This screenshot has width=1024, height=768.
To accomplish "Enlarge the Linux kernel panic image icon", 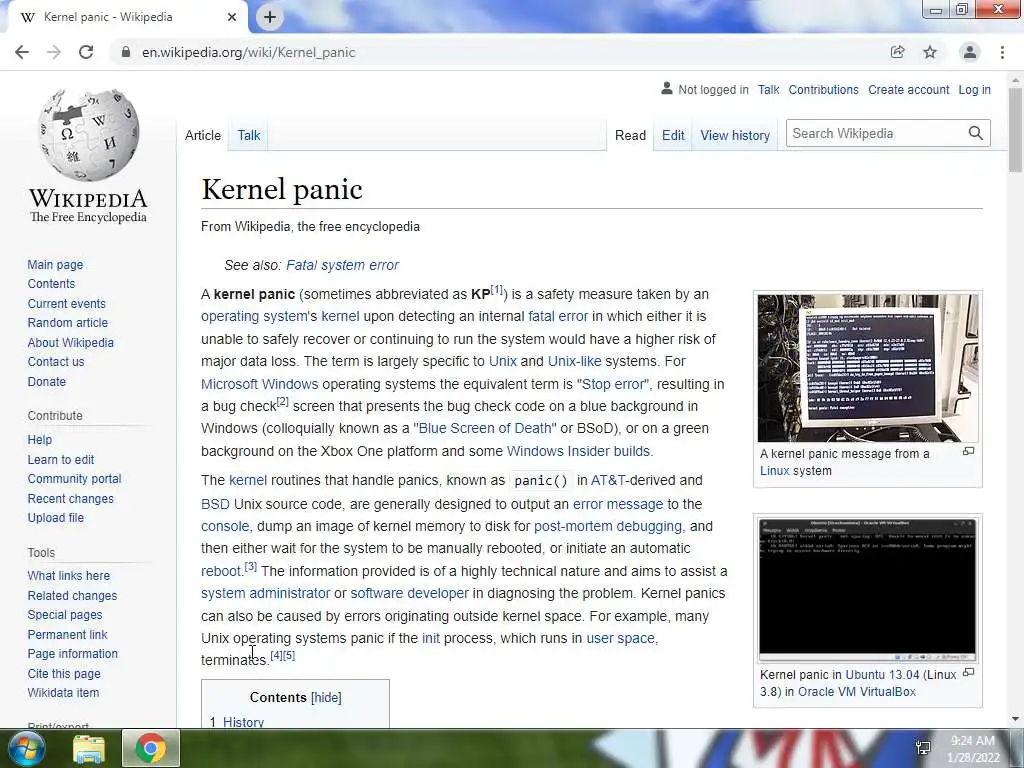I will [x=968, y=451].
